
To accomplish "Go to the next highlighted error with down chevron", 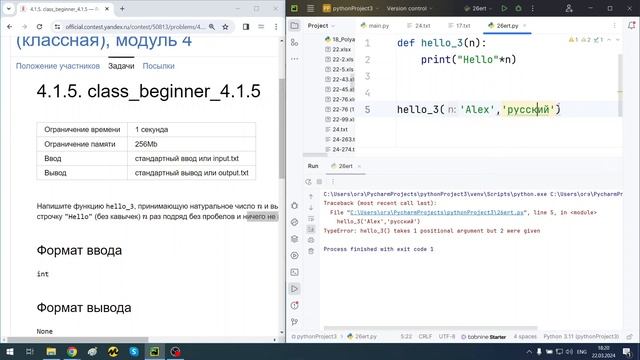I will coord(617,40).
